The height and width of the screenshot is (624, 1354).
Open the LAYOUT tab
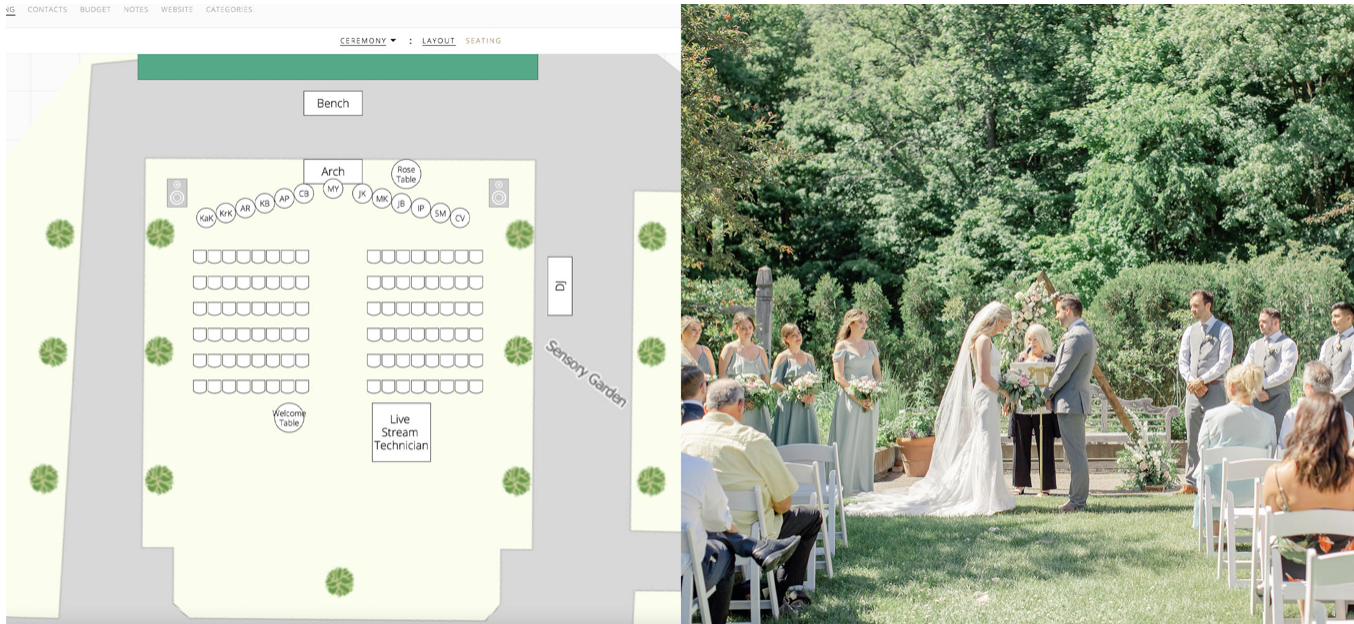point(438,41)
